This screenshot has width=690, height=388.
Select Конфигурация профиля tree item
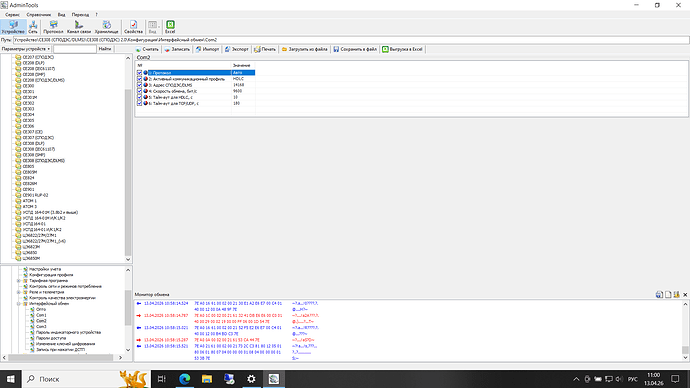pyautogui.click(x=51, y=275)
